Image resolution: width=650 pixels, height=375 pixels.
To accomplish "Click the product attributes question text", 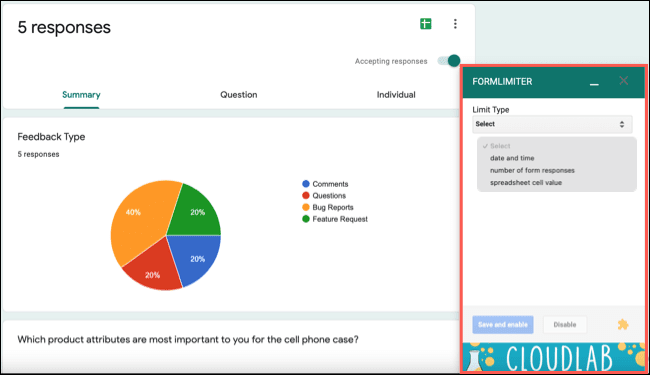I will pyautogui.click(x=188, y=340).
